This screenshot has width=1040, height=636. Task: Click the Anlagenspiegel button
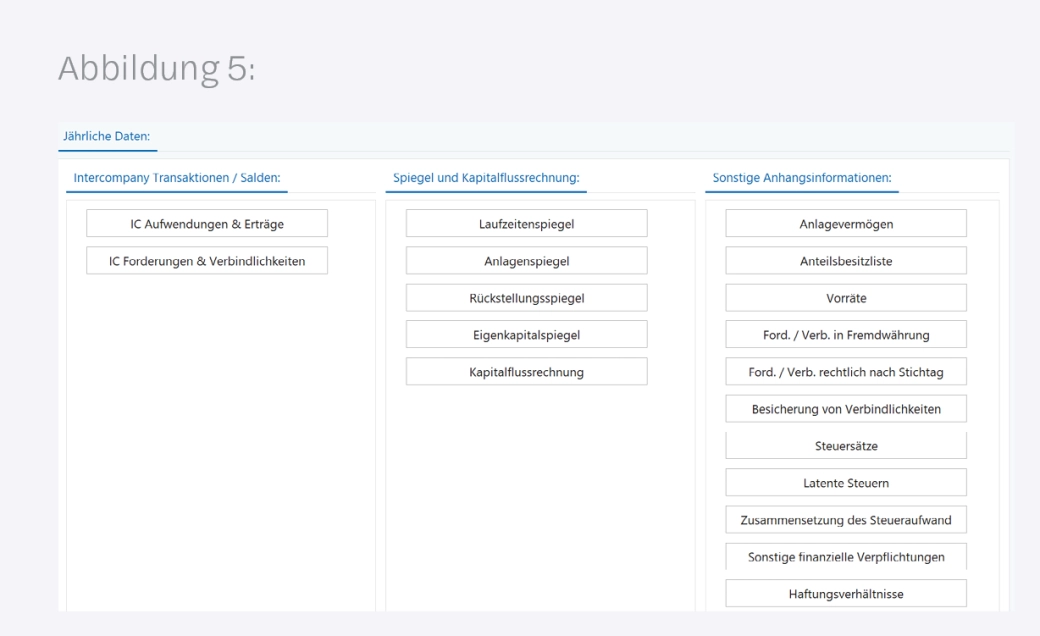pos(526,261)
